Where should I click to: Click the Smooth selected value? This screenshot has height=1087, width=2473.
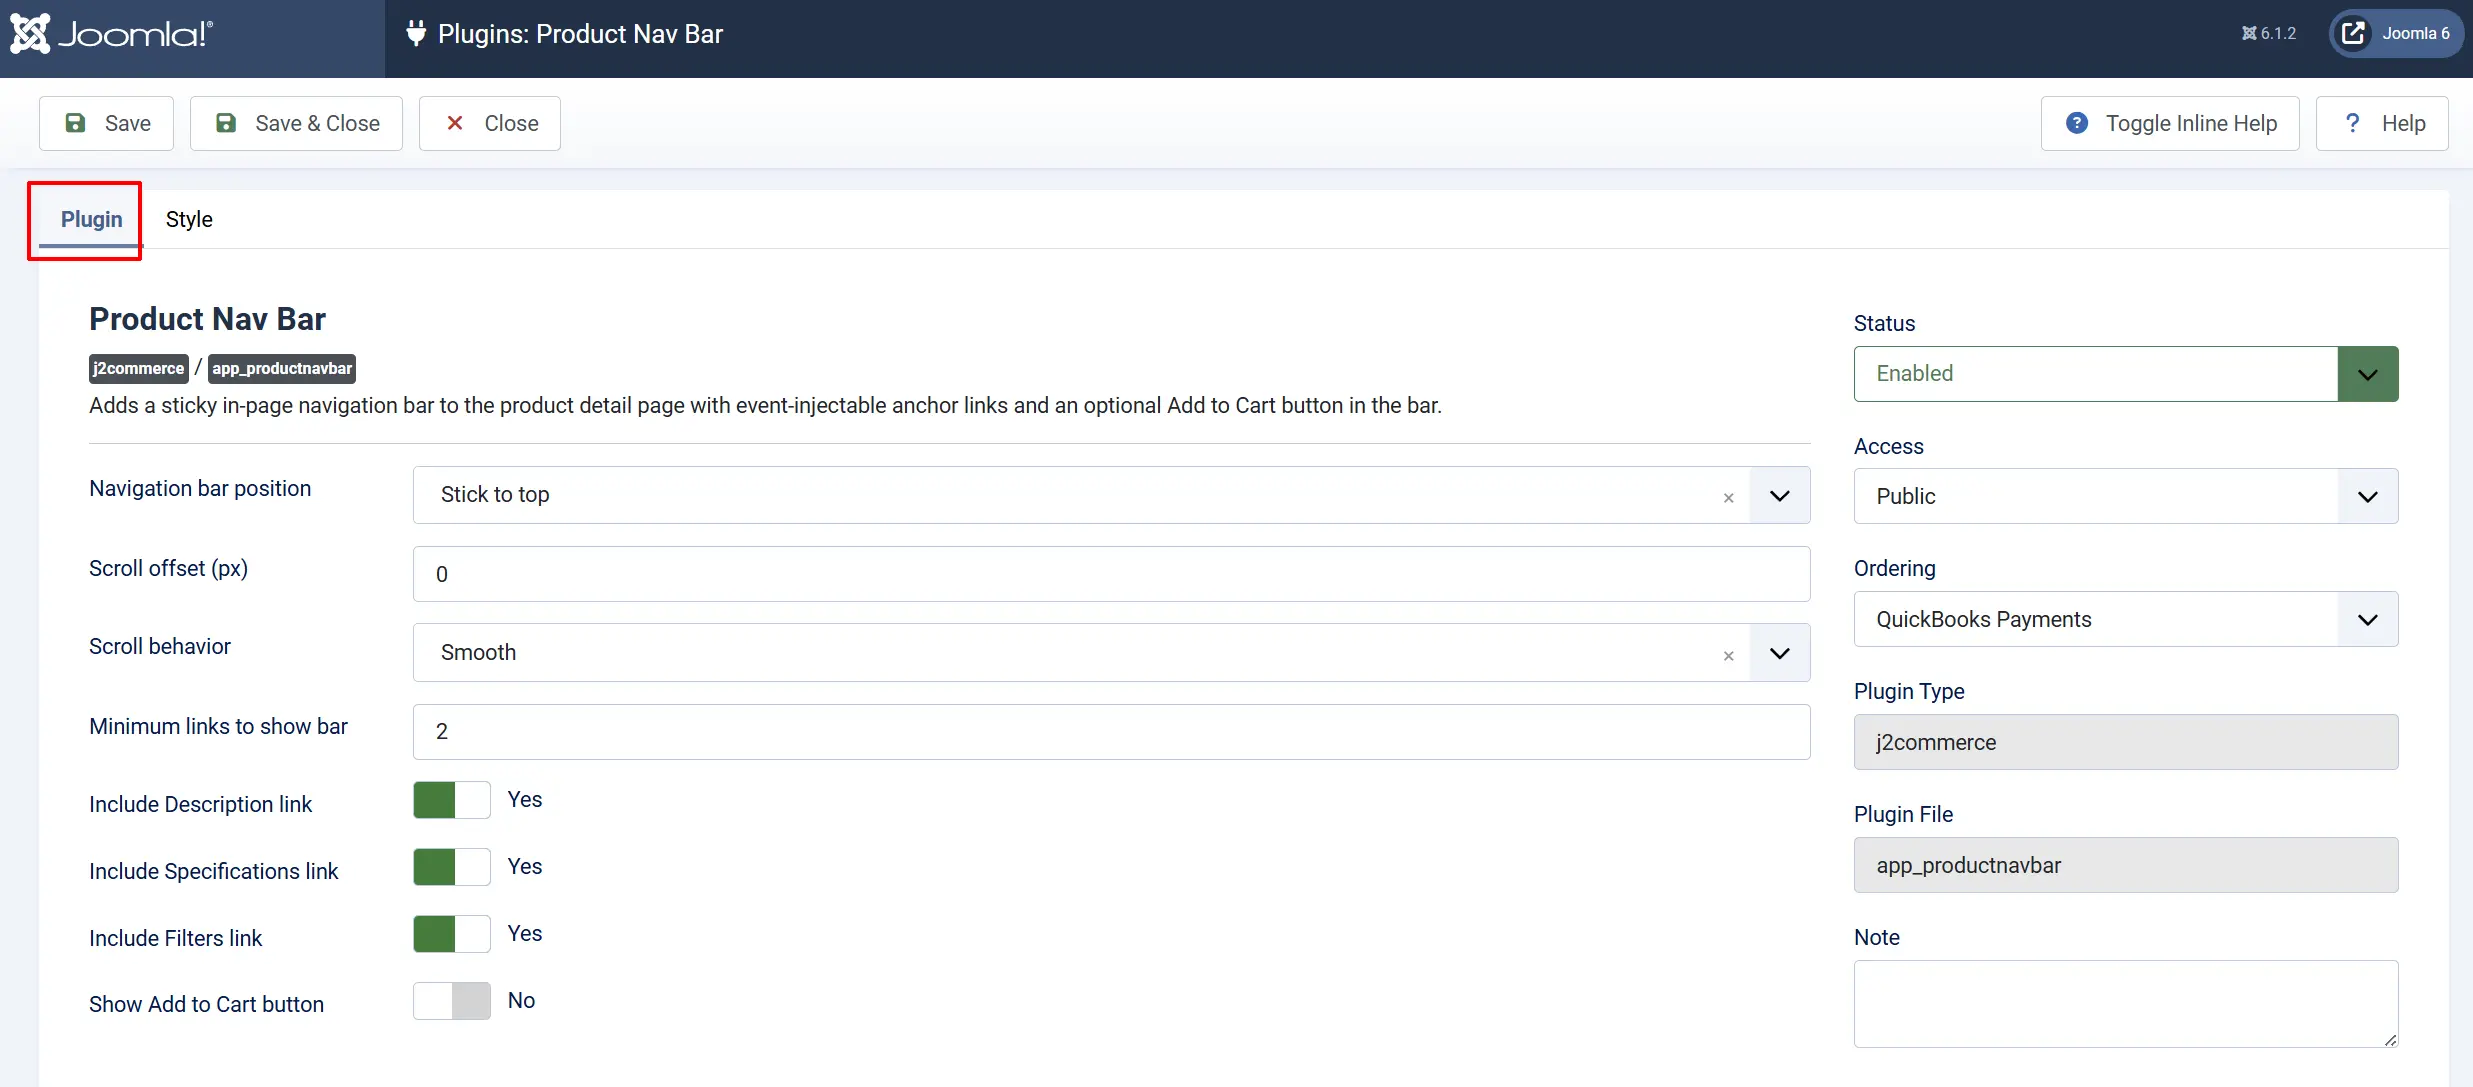pyautogui.click(x=478, y=652)
